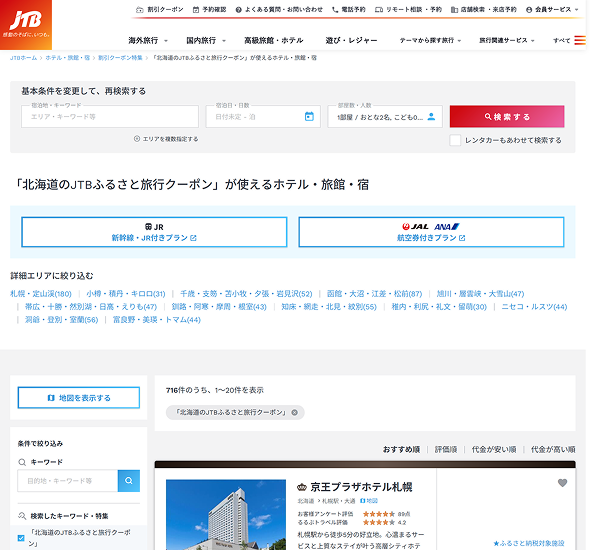Click the stay date (日付未定) field
This screenshot has width=590, height=550.
pyautogui.click(x=263, y=117)
